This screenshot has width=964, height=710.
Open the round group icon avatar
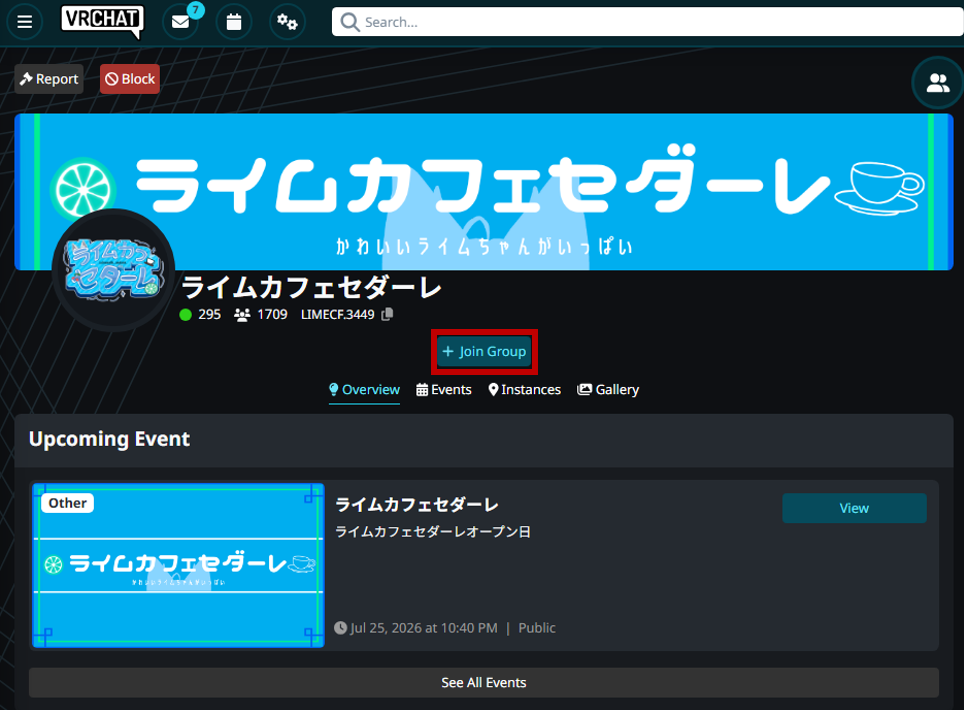(x=114, y=270)
